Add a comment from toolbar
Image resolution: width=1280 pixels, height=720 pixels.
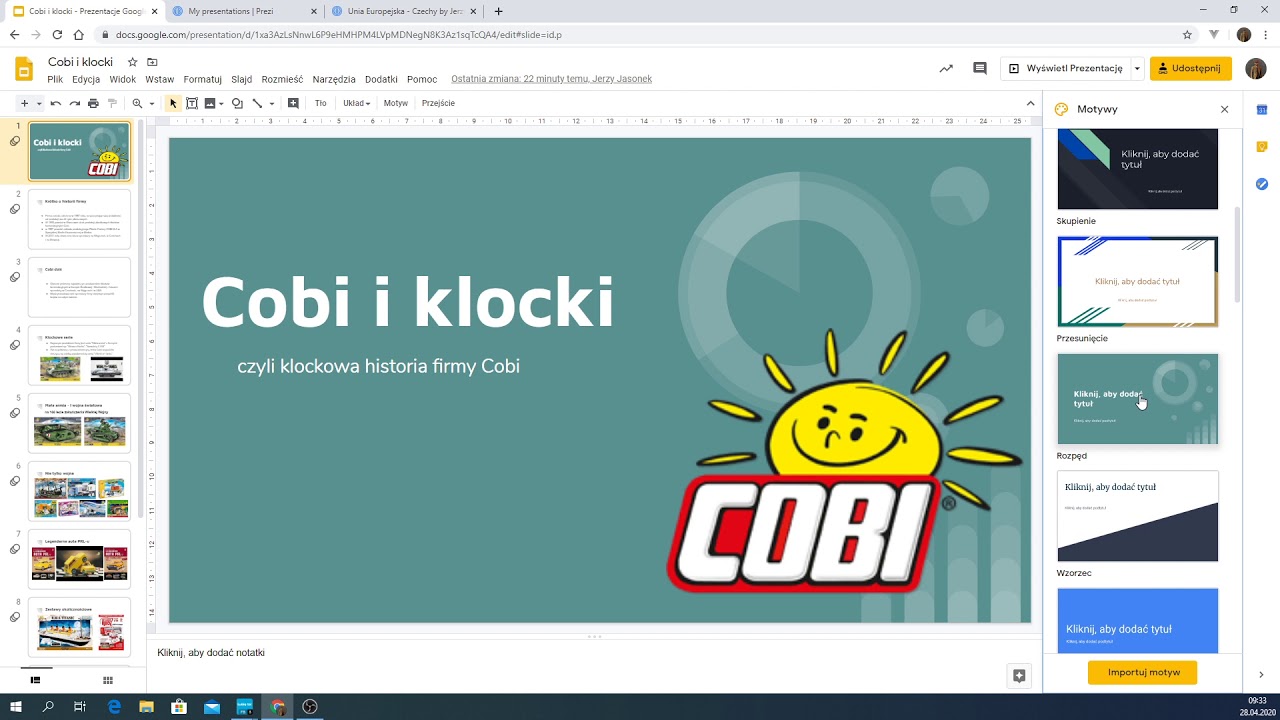[293, 103]
